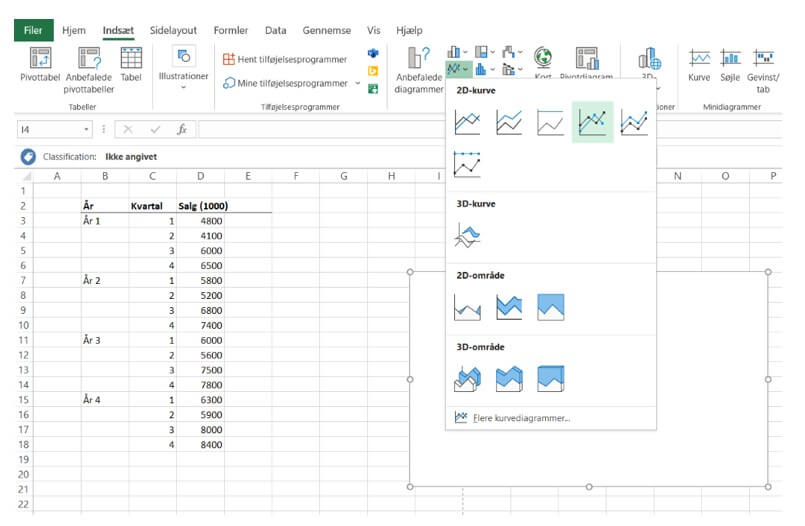Open the name box dropdown arrow

point(87,129)
